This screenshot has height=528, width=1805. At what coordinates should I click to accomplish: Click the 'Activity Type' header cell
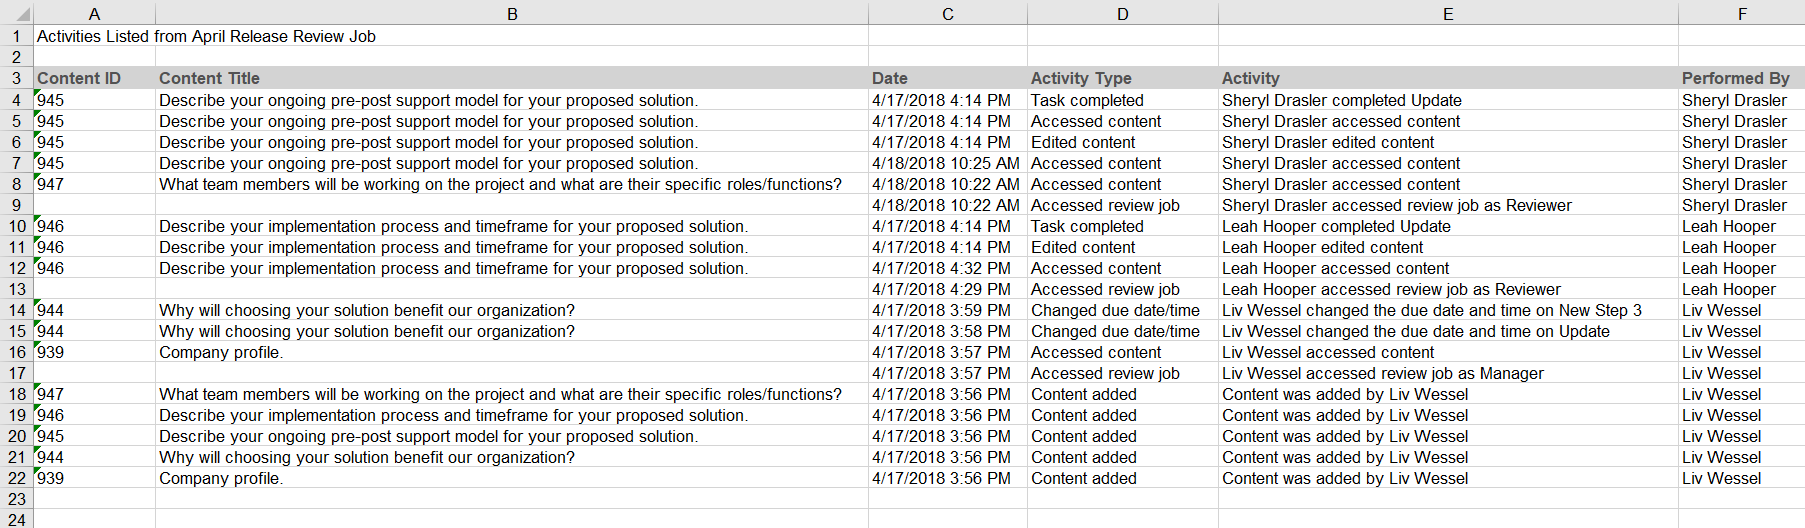click(x=1123, y=78)
